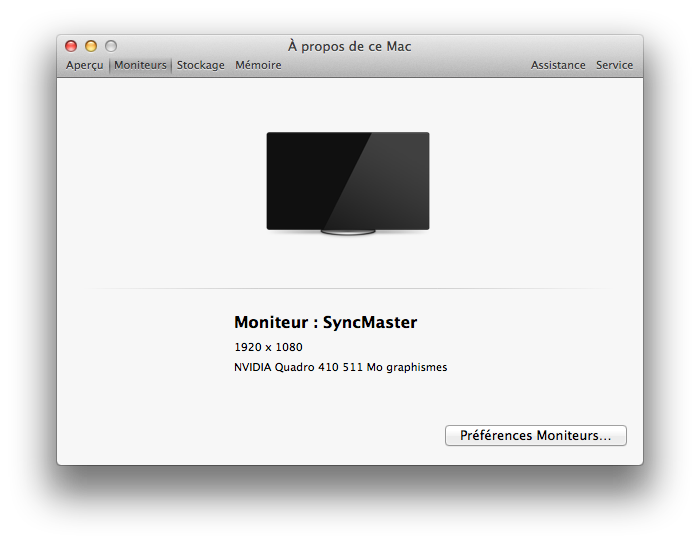The height and width of the screenshot is (544, 700).
Task: Go to the Mémoire tab
Action: (258, 65)
